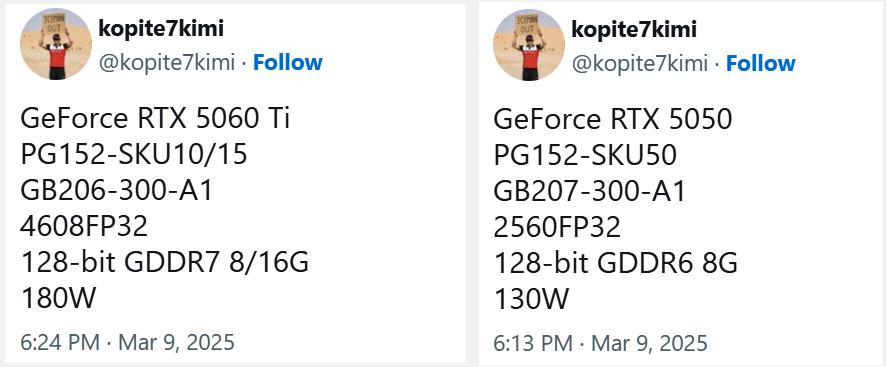The width and height of the screenshot is (886, 367).
Task: Open kopite7kimi avatar in left tweet
Action: 55,44
